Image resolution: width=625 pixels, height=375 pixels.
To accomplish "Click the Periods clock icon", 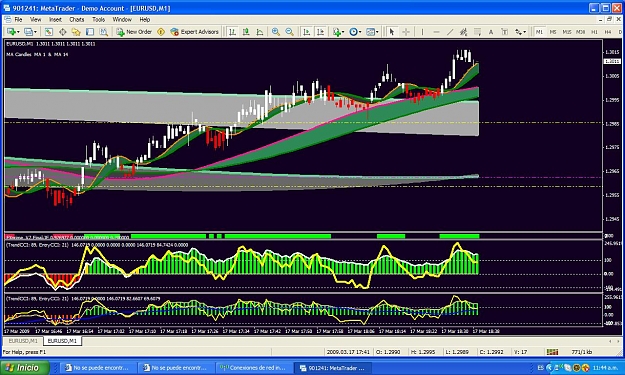I will click(353, 32).
